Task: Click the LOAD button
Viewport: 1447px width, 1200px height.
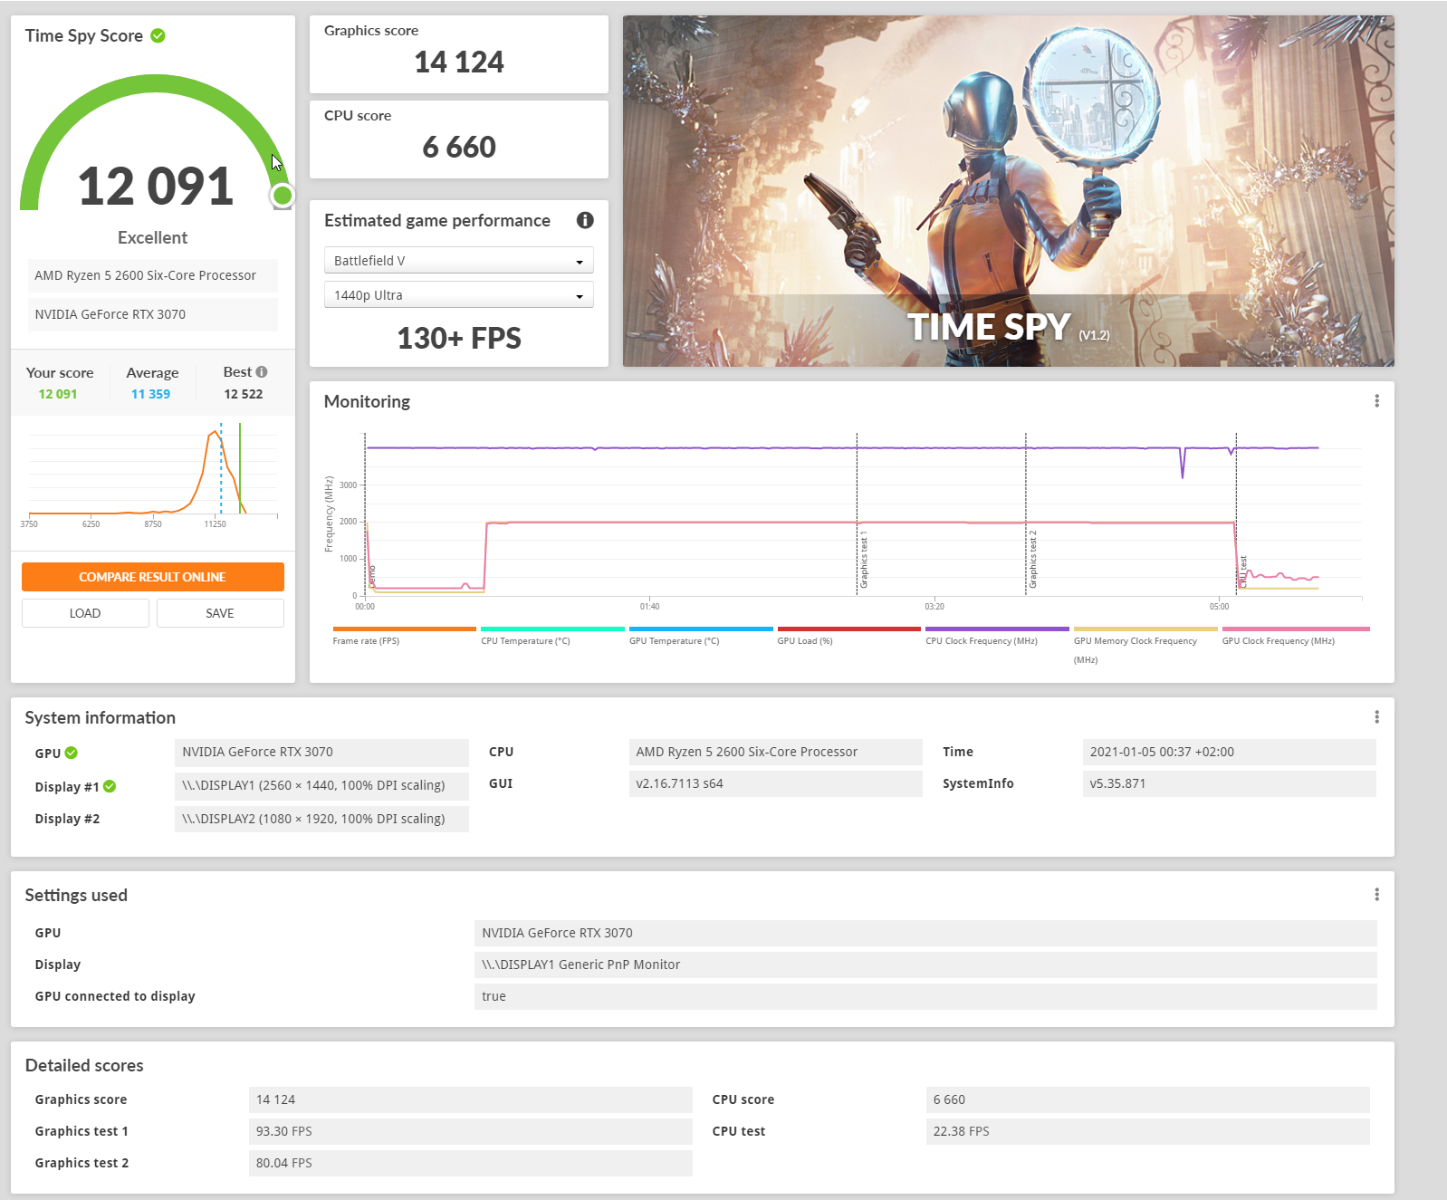Action: [85, 613]
